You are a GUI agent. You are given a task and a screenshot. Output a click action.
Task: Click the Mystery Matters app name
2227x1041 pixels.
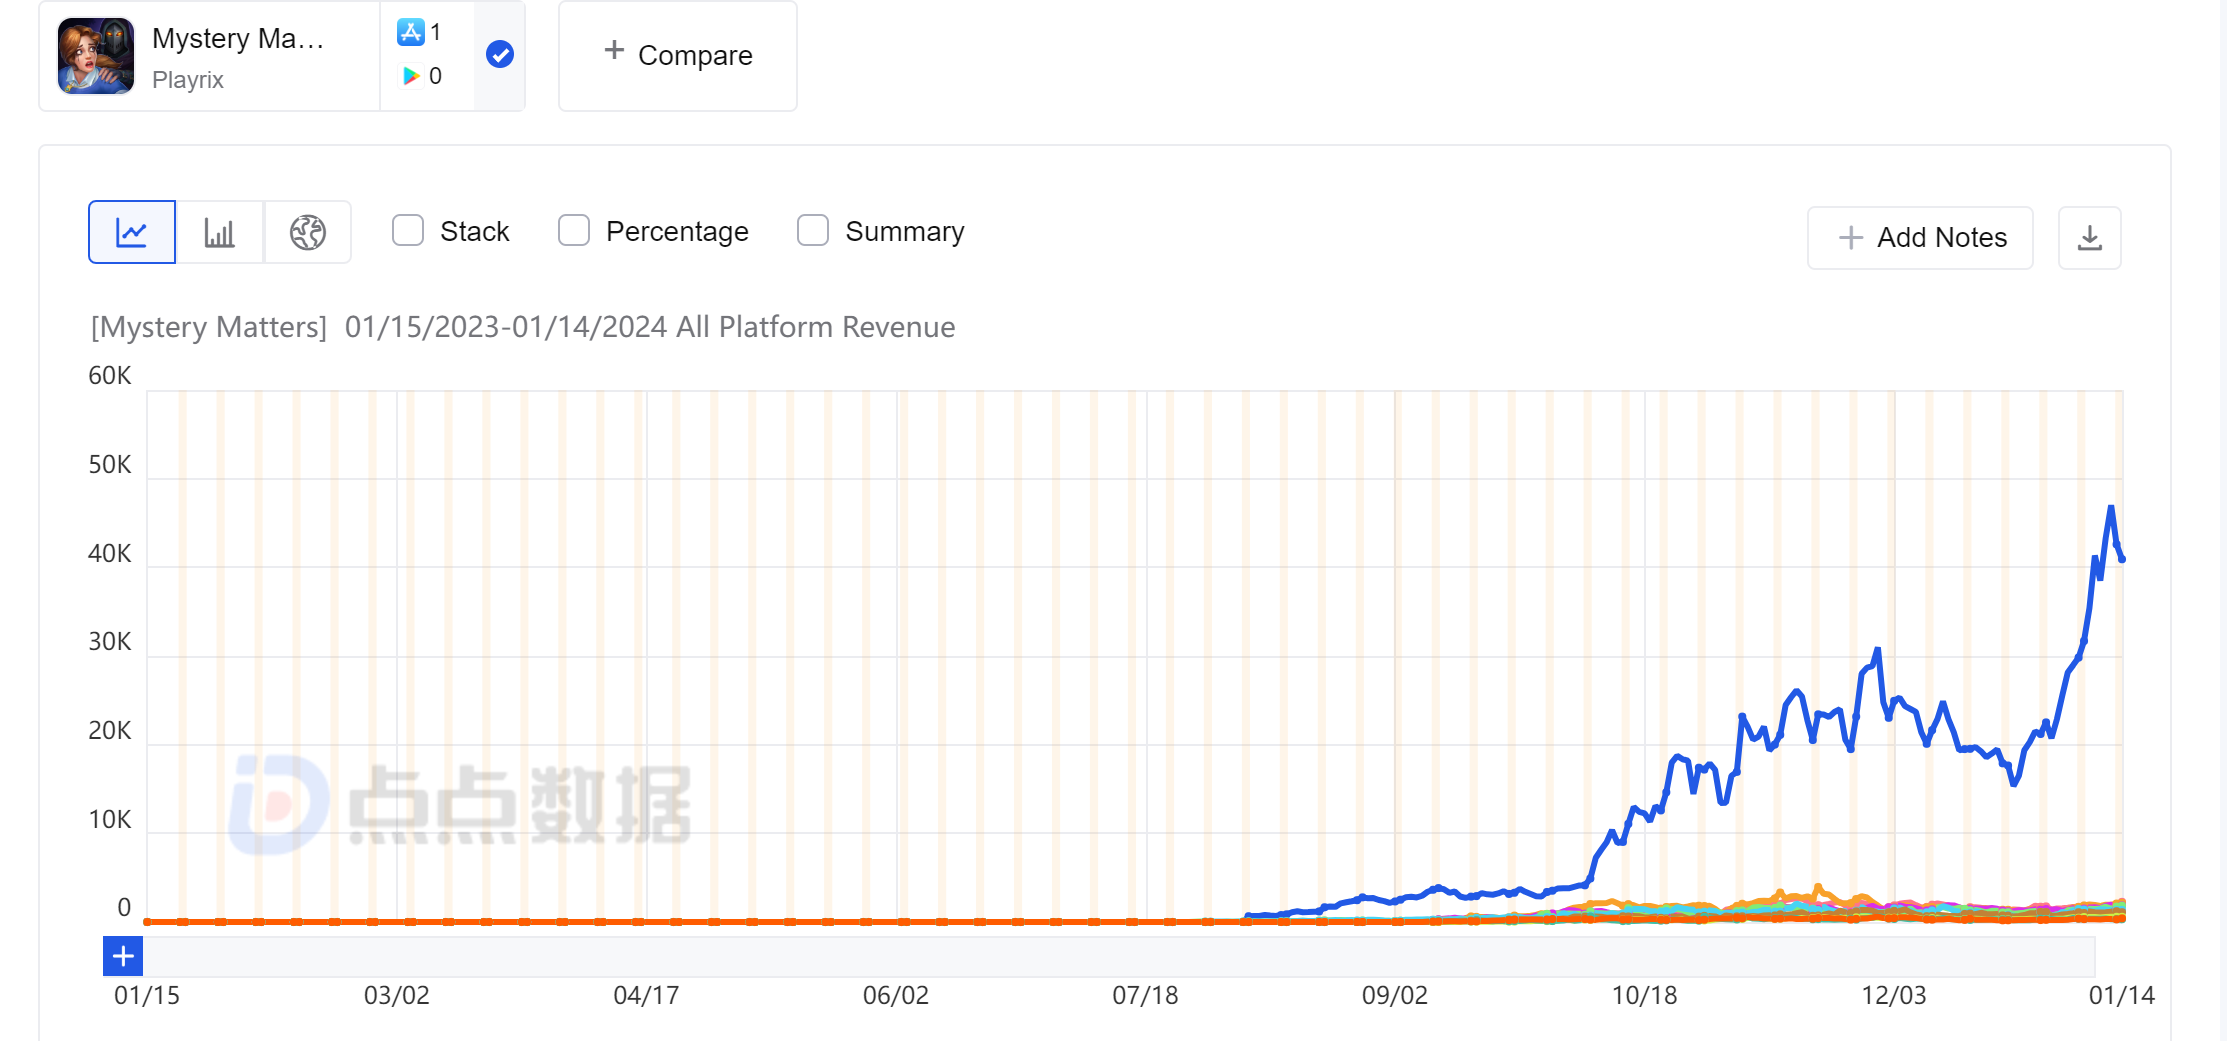click(238, 38)
